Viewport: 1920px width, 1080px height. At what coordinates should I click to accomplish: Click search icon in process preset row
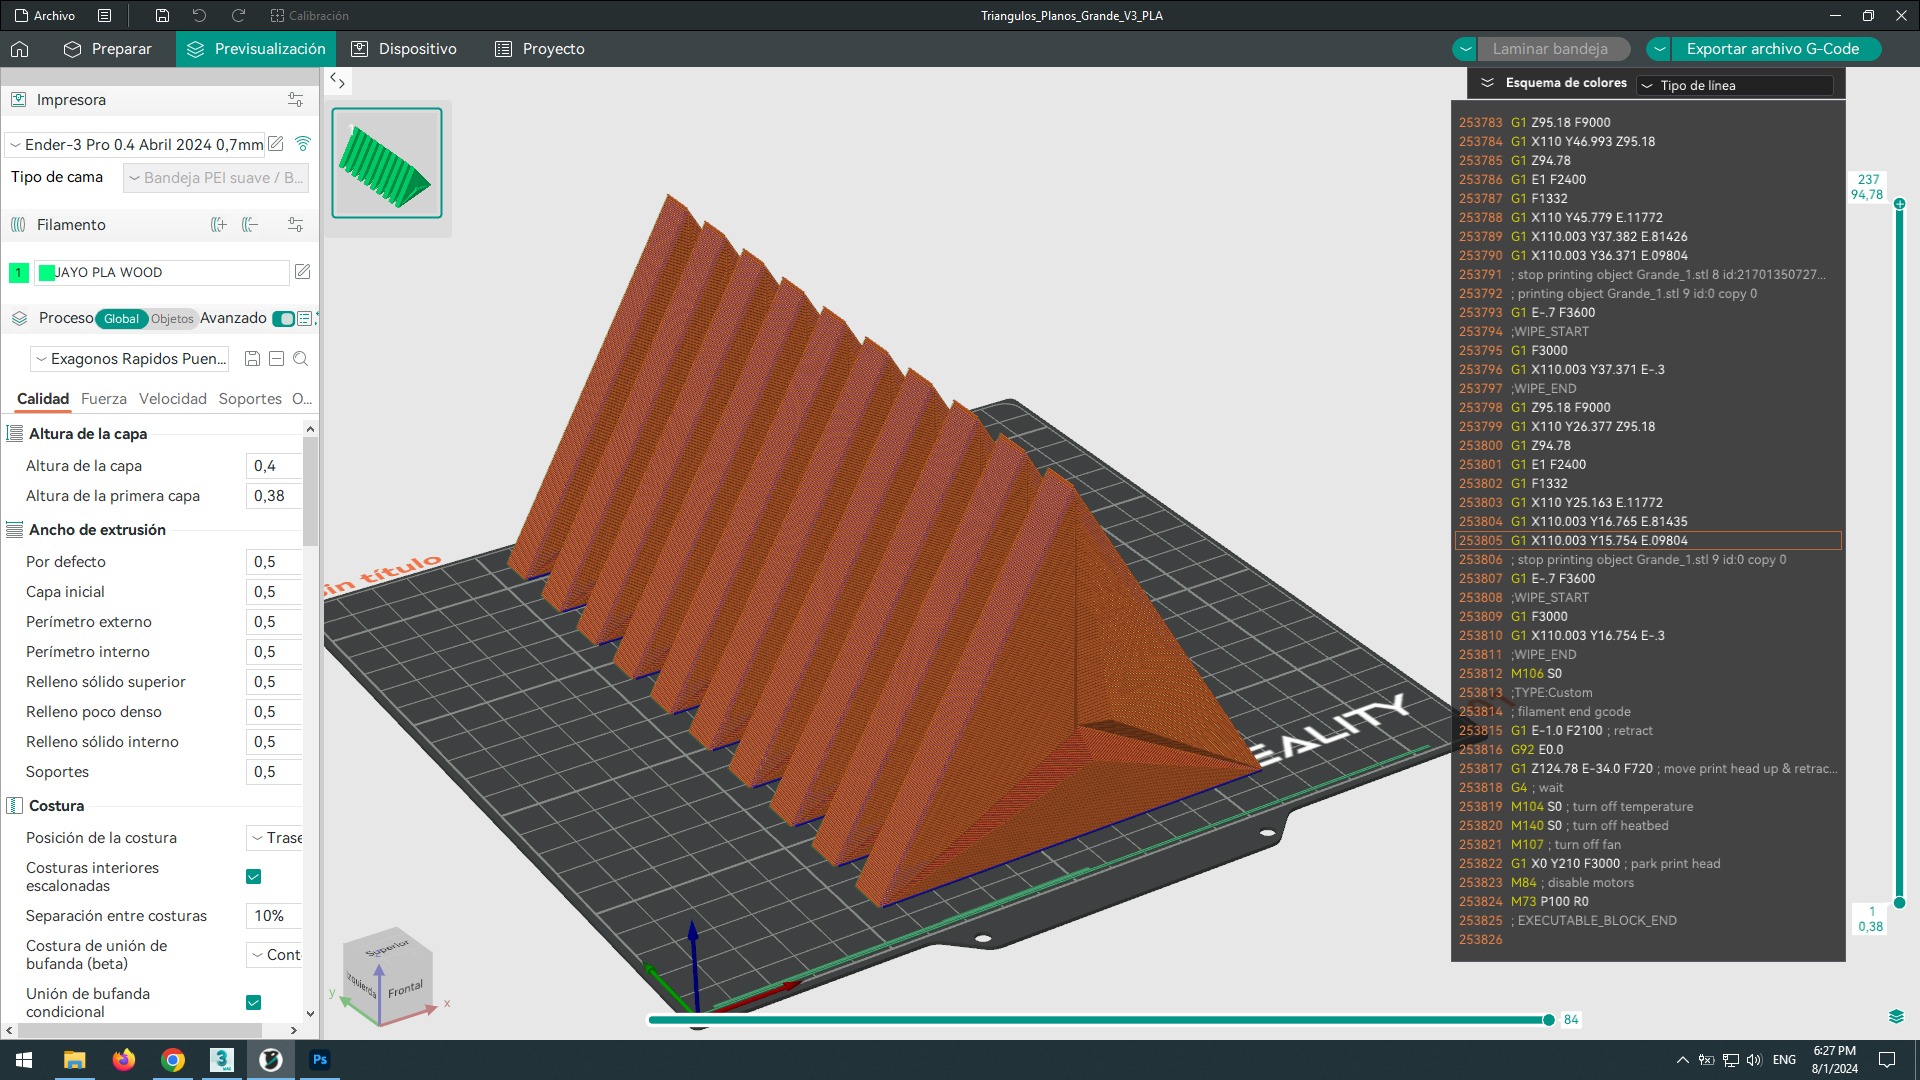point(300,359)
